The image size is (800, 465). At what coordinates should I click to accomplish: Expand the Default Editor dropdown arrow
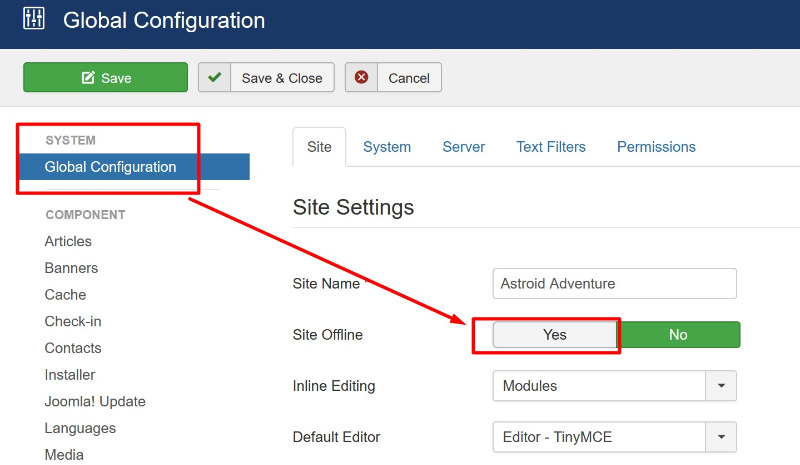721,437
